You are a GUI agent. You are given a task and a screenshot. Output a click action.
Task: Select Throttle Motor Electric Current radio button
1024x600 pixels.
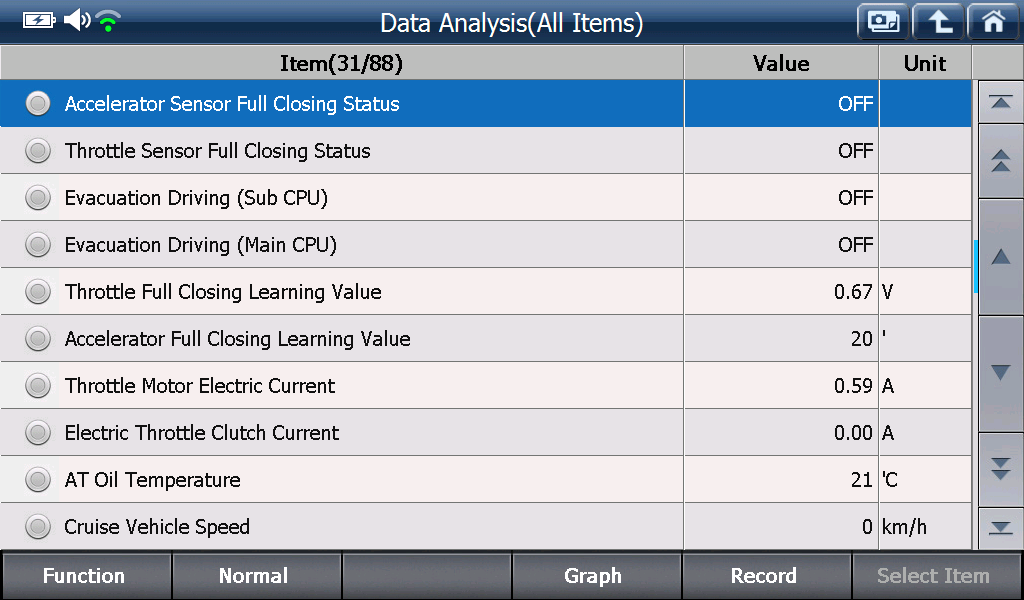[x=38, y=386]
